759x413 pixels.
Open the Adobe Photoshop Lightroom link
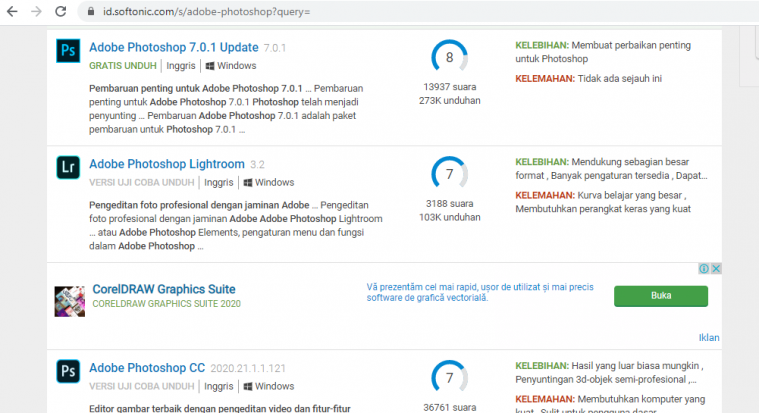point(167,164)
